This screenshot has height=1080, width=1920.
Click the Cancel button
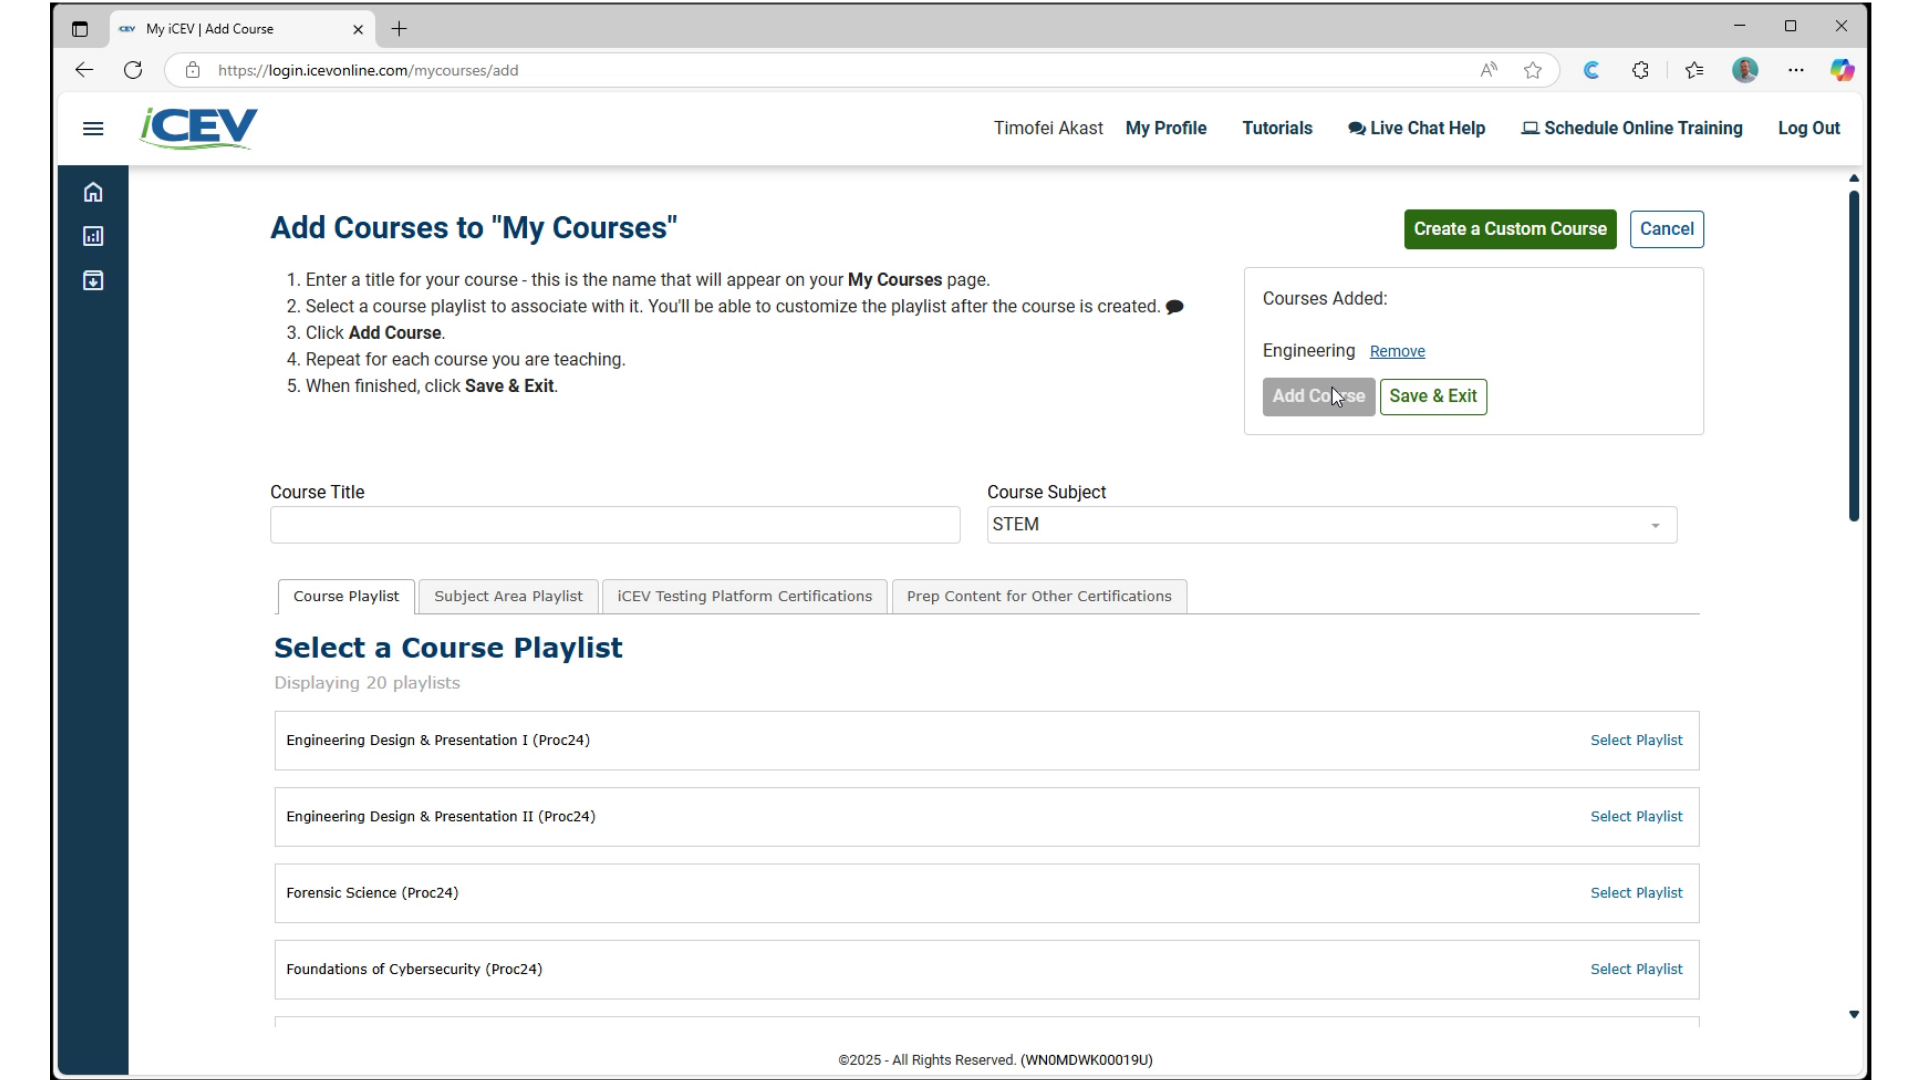1667,229
